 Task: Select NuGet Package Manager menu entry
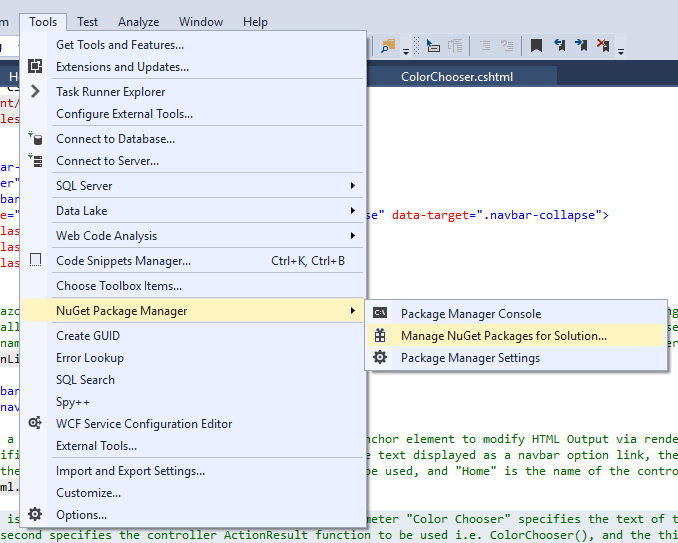pos(192,310)
